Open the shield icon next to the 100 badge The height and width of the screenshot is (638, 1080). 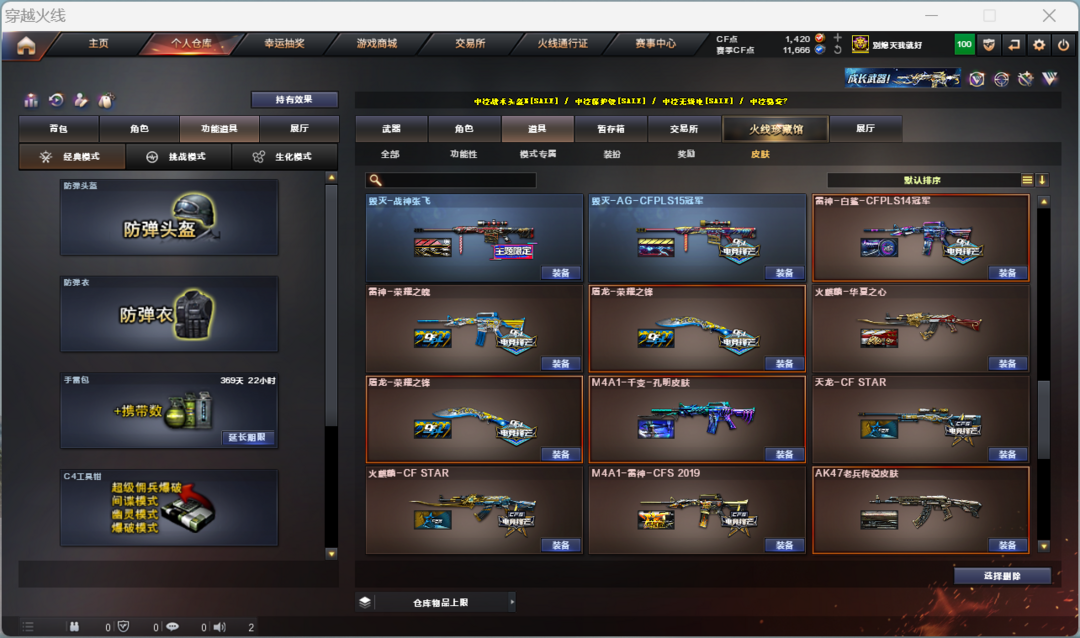989,45
